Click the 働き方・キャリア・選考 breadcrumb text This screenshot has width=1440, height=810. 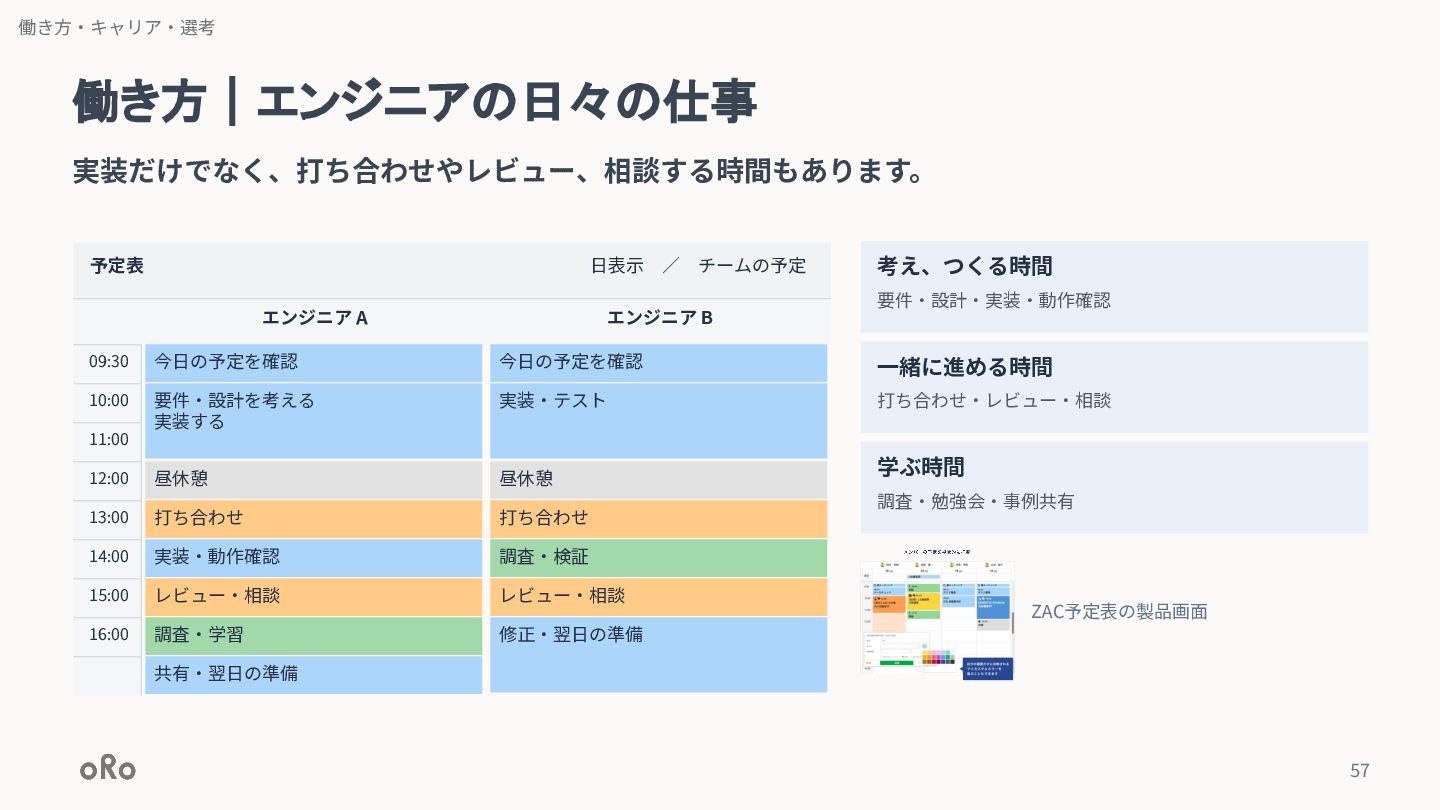116,28
